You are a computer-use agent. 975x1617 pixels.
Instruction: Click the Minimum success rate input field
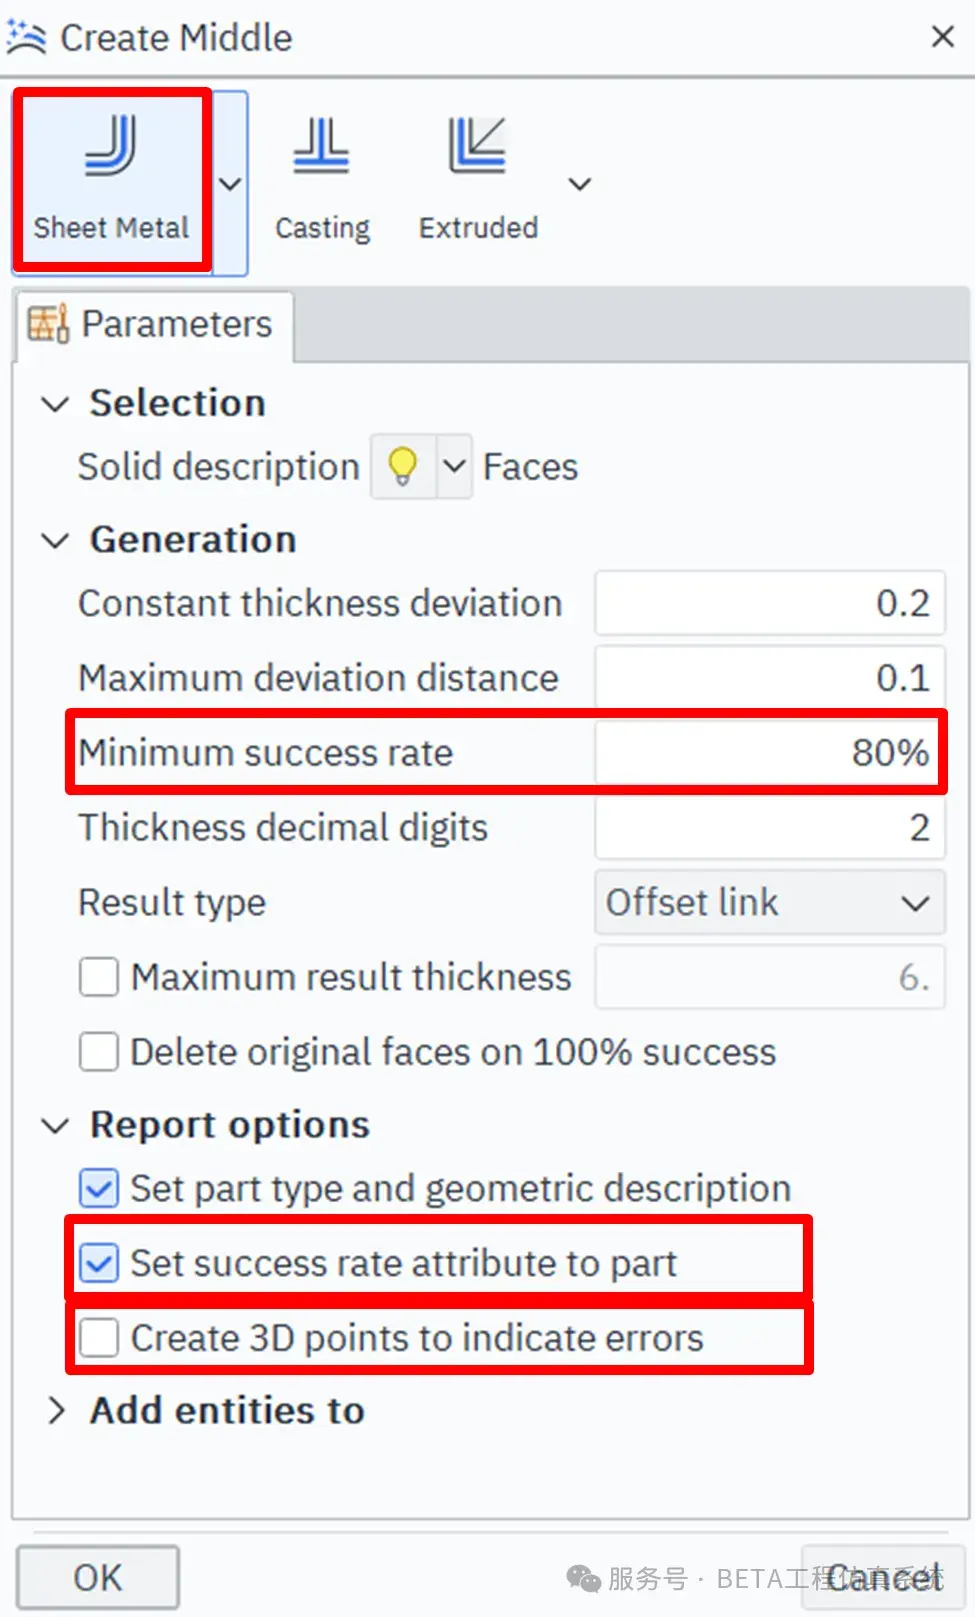(769, 753)
